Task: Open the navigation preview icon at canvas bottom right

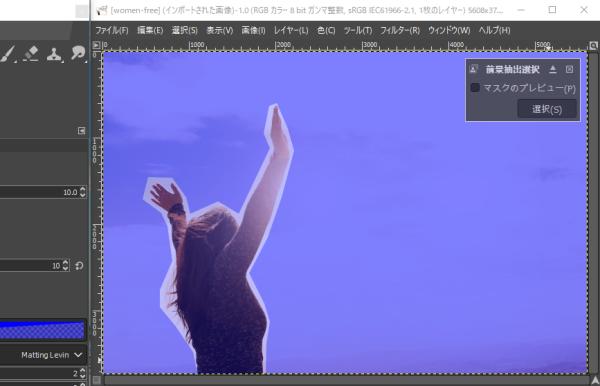Action: click(x=595, y=380)
